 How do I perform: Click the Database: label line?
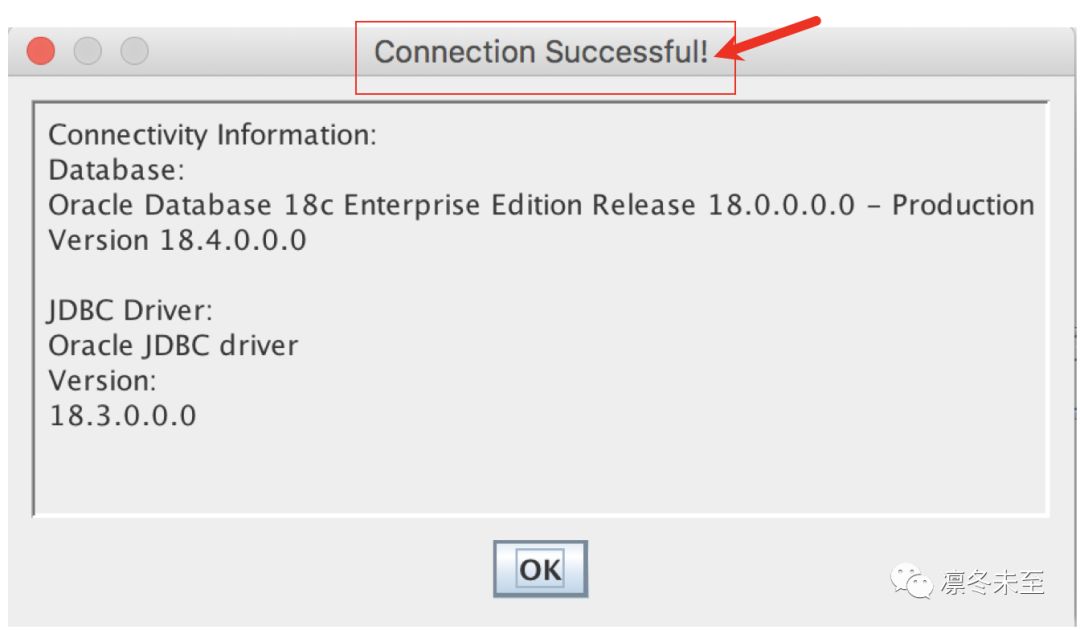pos(116,170)
